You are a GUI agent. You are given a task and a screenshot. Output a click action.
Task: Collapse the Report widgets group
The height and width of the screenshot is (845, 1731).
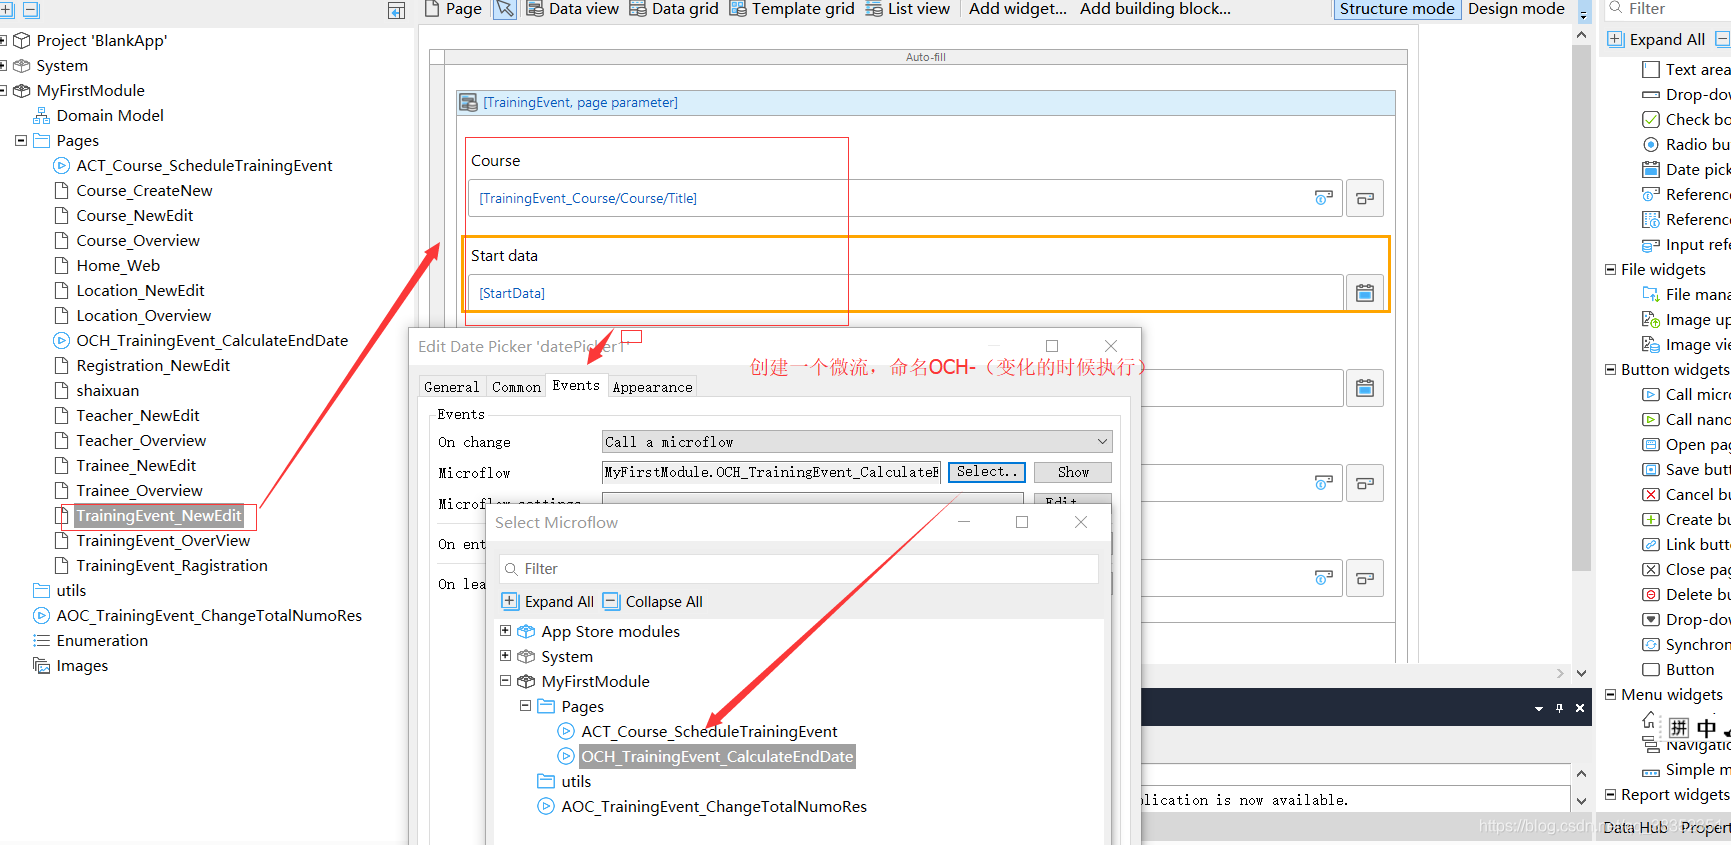coord(1611,795)
